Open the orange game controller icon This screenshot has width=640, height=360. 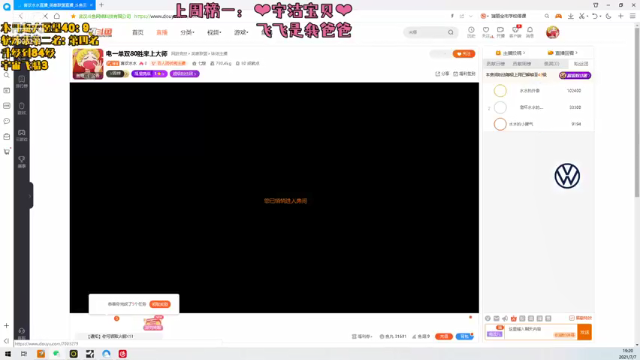558,16
